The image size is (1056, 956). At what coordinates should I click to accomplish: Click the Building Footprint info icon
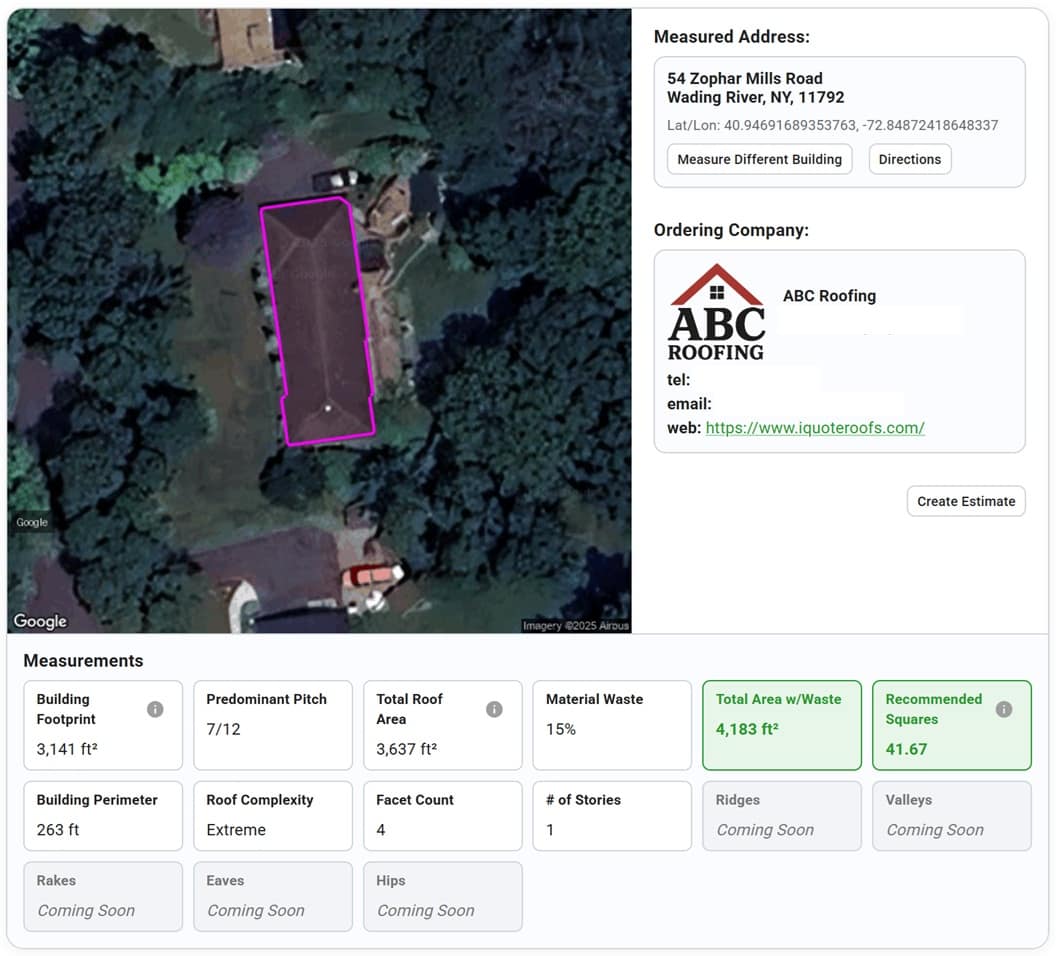pos(155,709)
